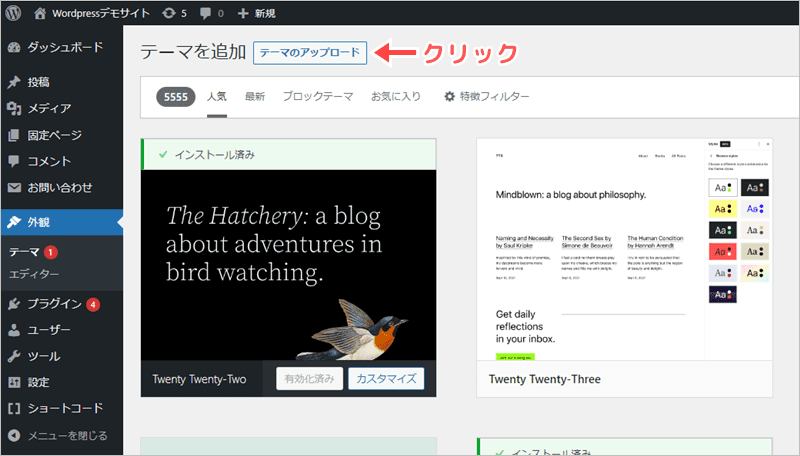
Task: Click the home icon beside Wordpressデモサイト
Action: 40,14
